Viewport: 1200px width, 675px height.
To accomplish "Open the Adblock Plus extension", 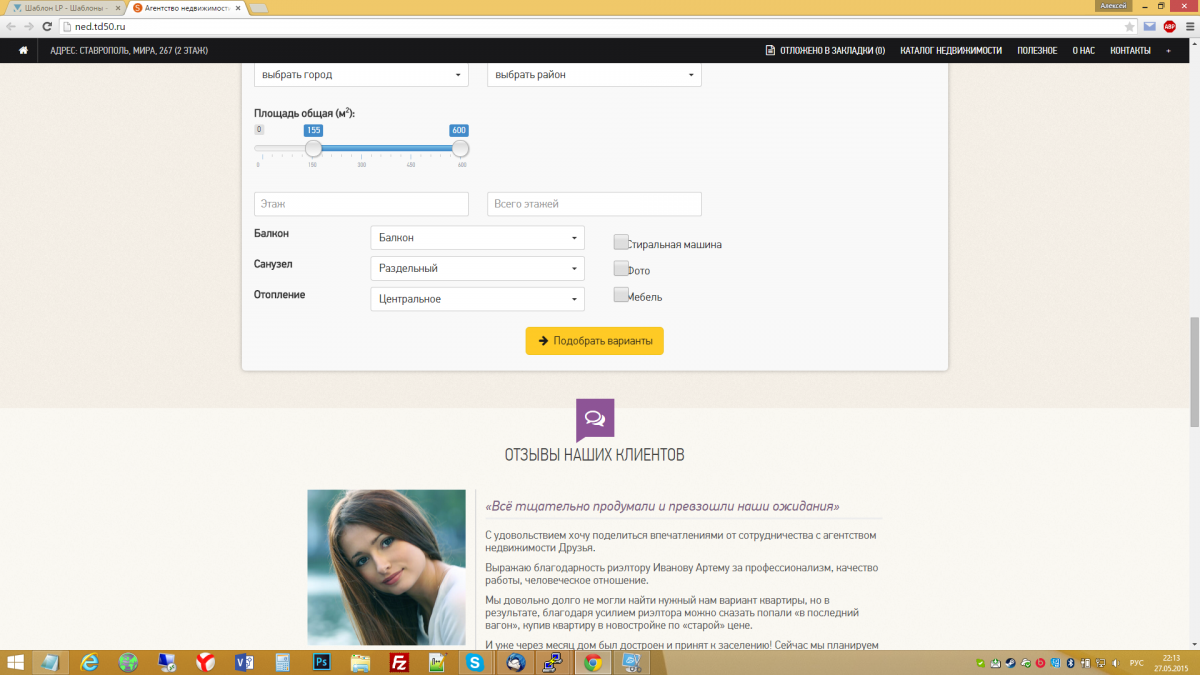I will (x=1169, y=26).
